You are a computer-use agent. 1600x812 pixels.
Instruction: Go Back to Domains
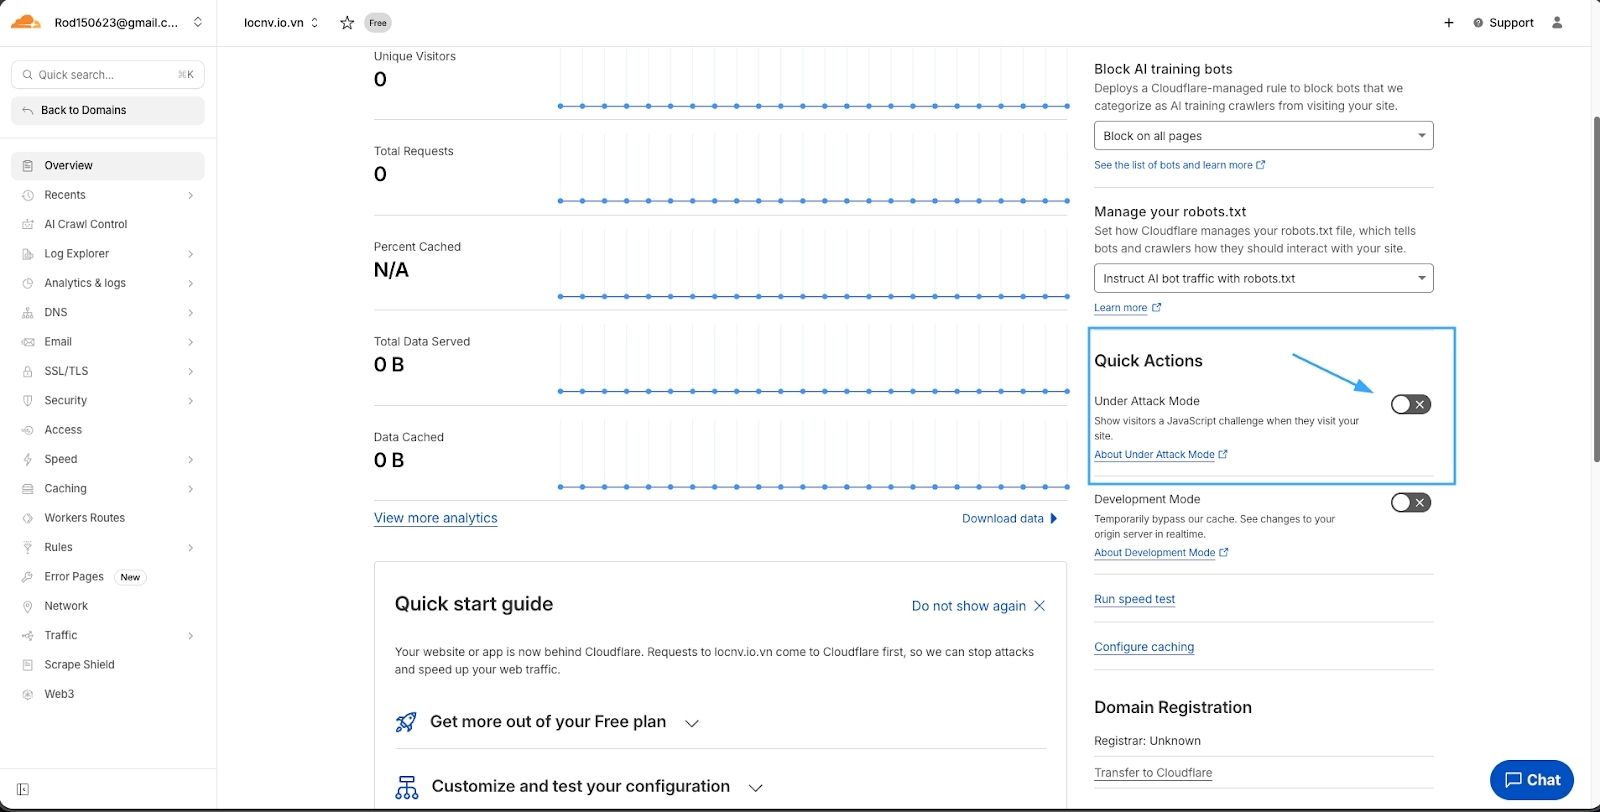pos(85,110)
